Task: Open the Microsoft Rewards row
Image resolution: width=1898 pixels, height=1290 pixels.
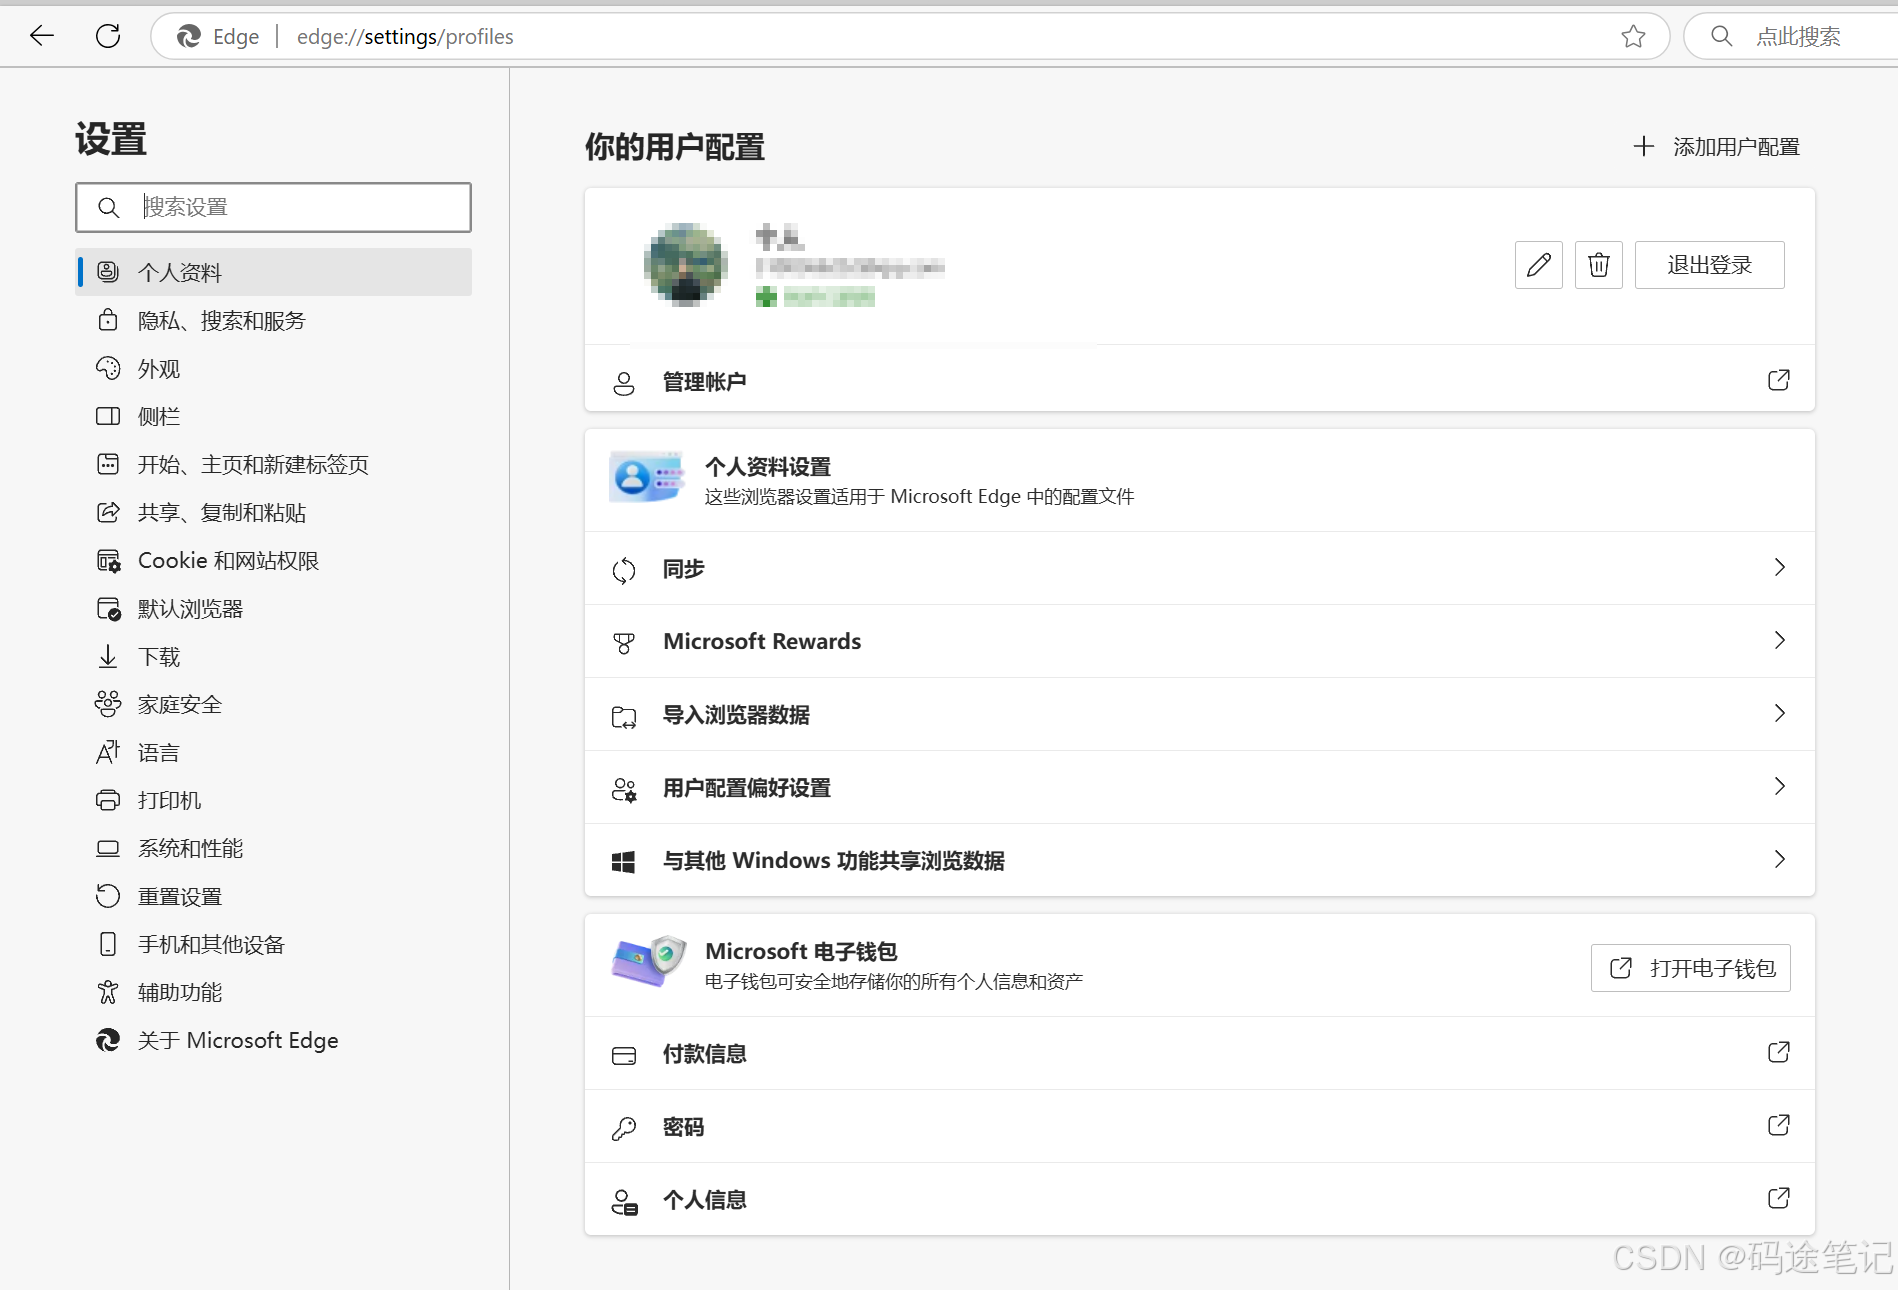Action: [x=1199, y=641]
